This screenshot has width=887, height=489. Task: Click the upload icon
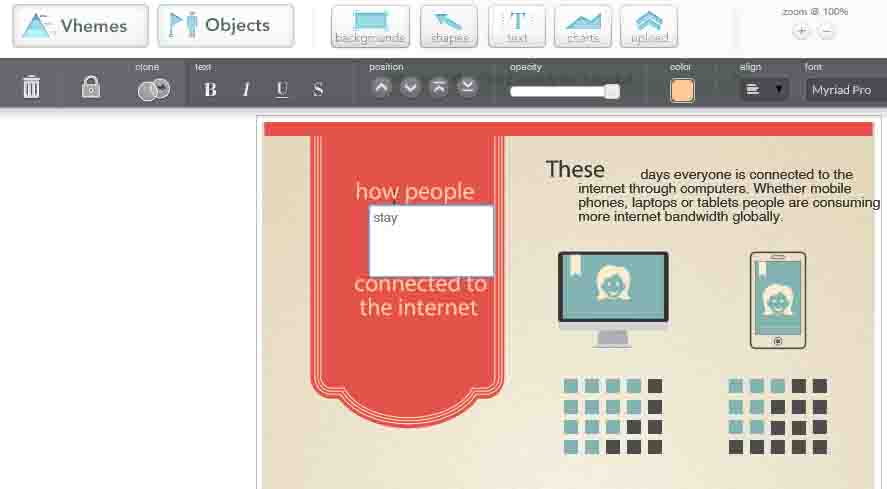648,26
